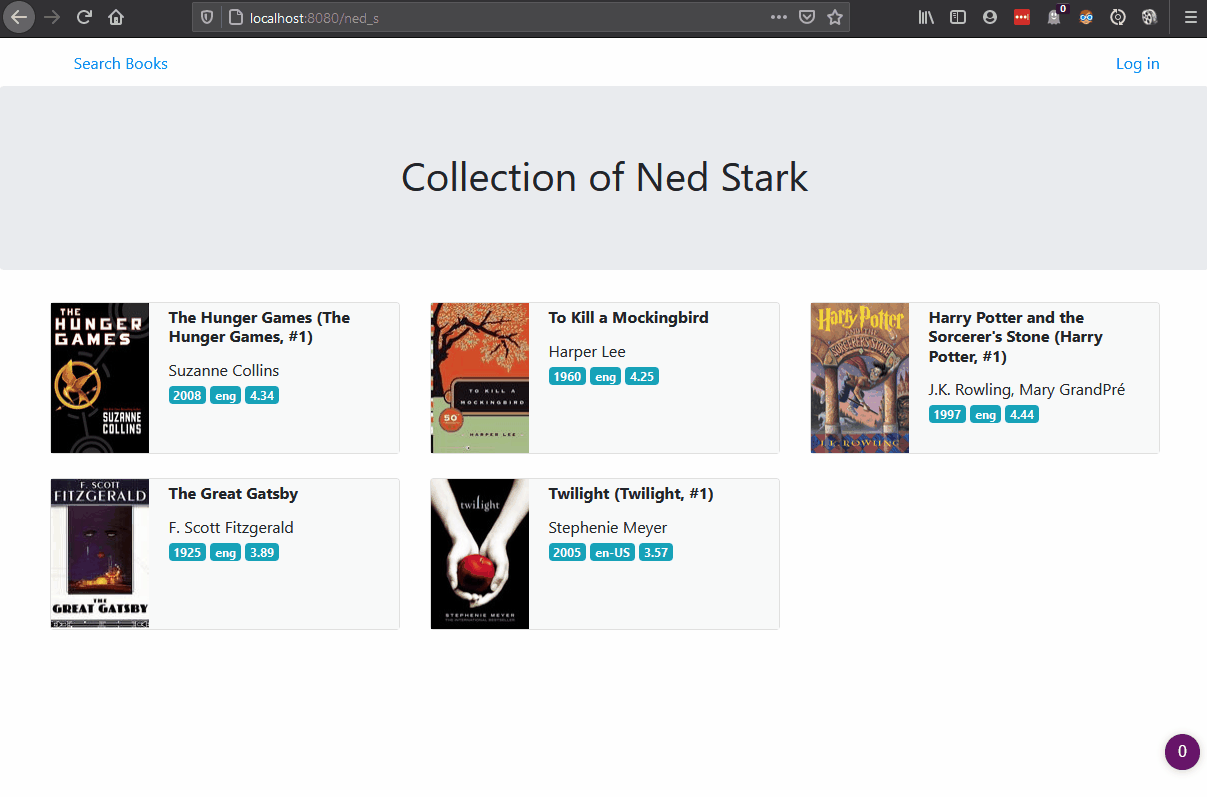Click the Twilight book cover image
1207x797 pixels.
(x=480, y=554)
